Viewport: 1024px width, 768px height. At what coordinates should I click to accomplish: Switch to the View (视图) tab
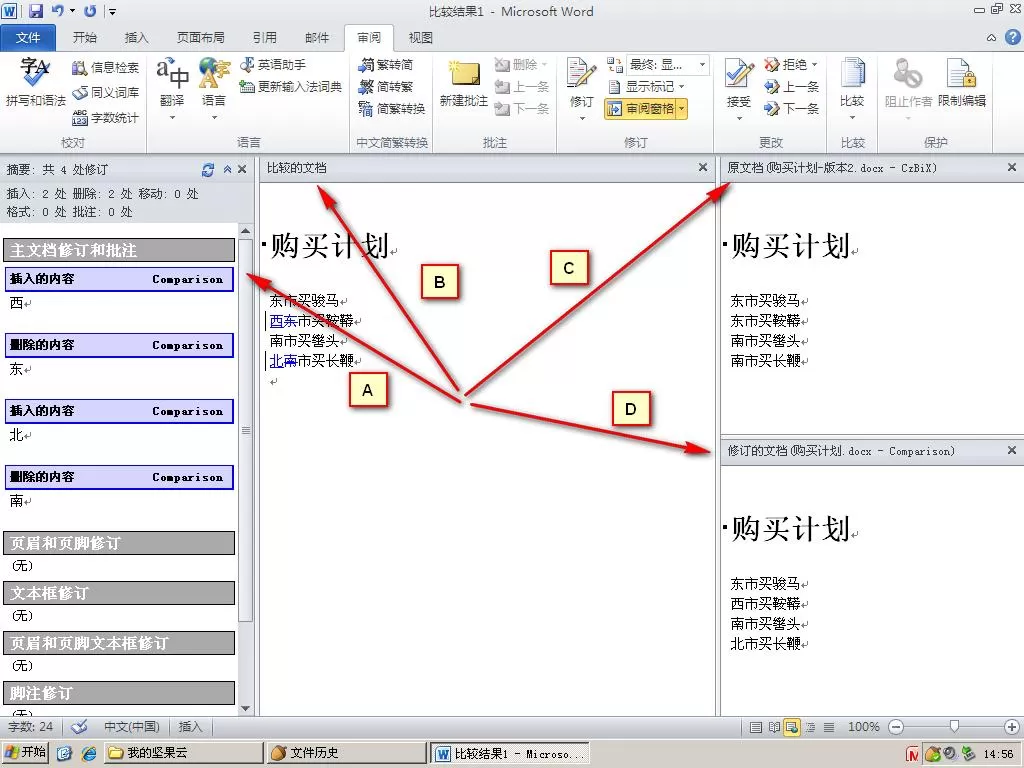pos(421,38)
